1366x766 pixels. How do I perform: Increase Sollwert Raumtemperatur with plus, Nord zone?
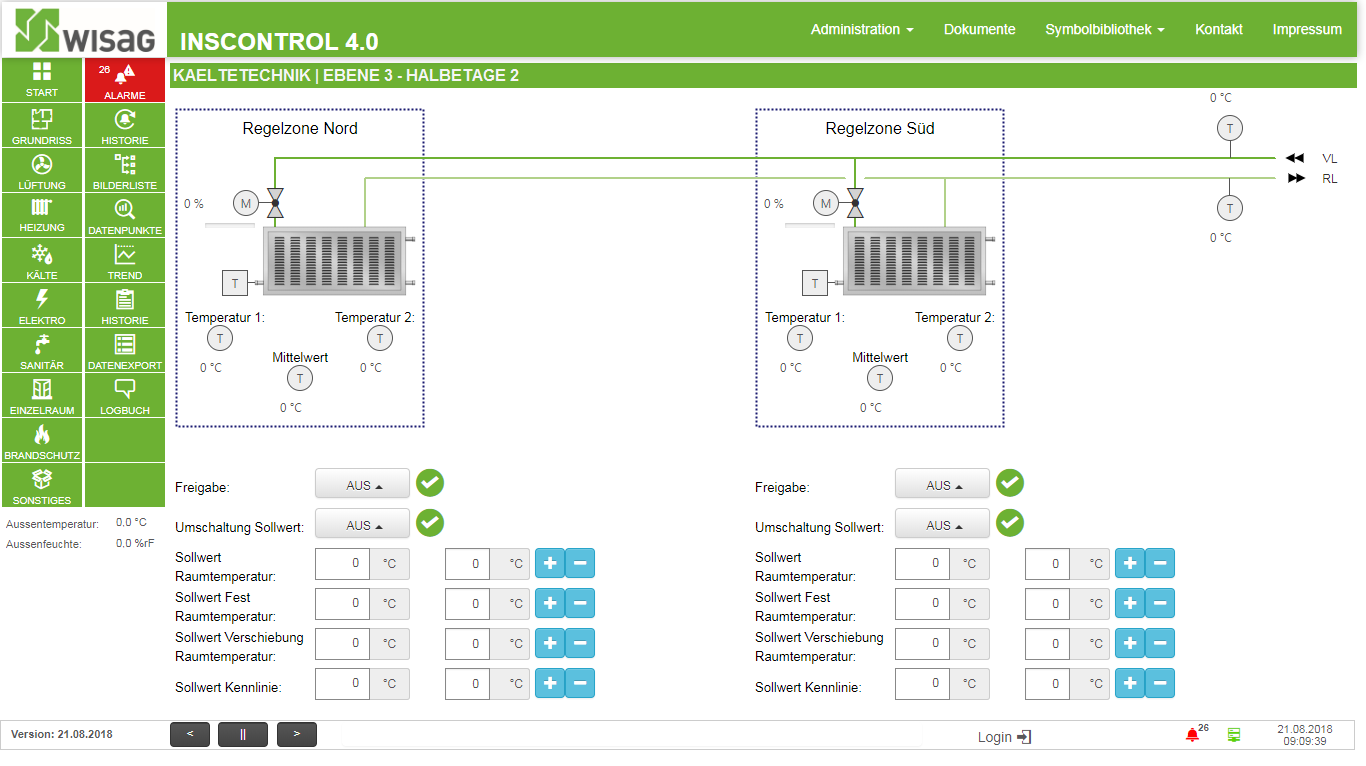(x=550, y=563)
